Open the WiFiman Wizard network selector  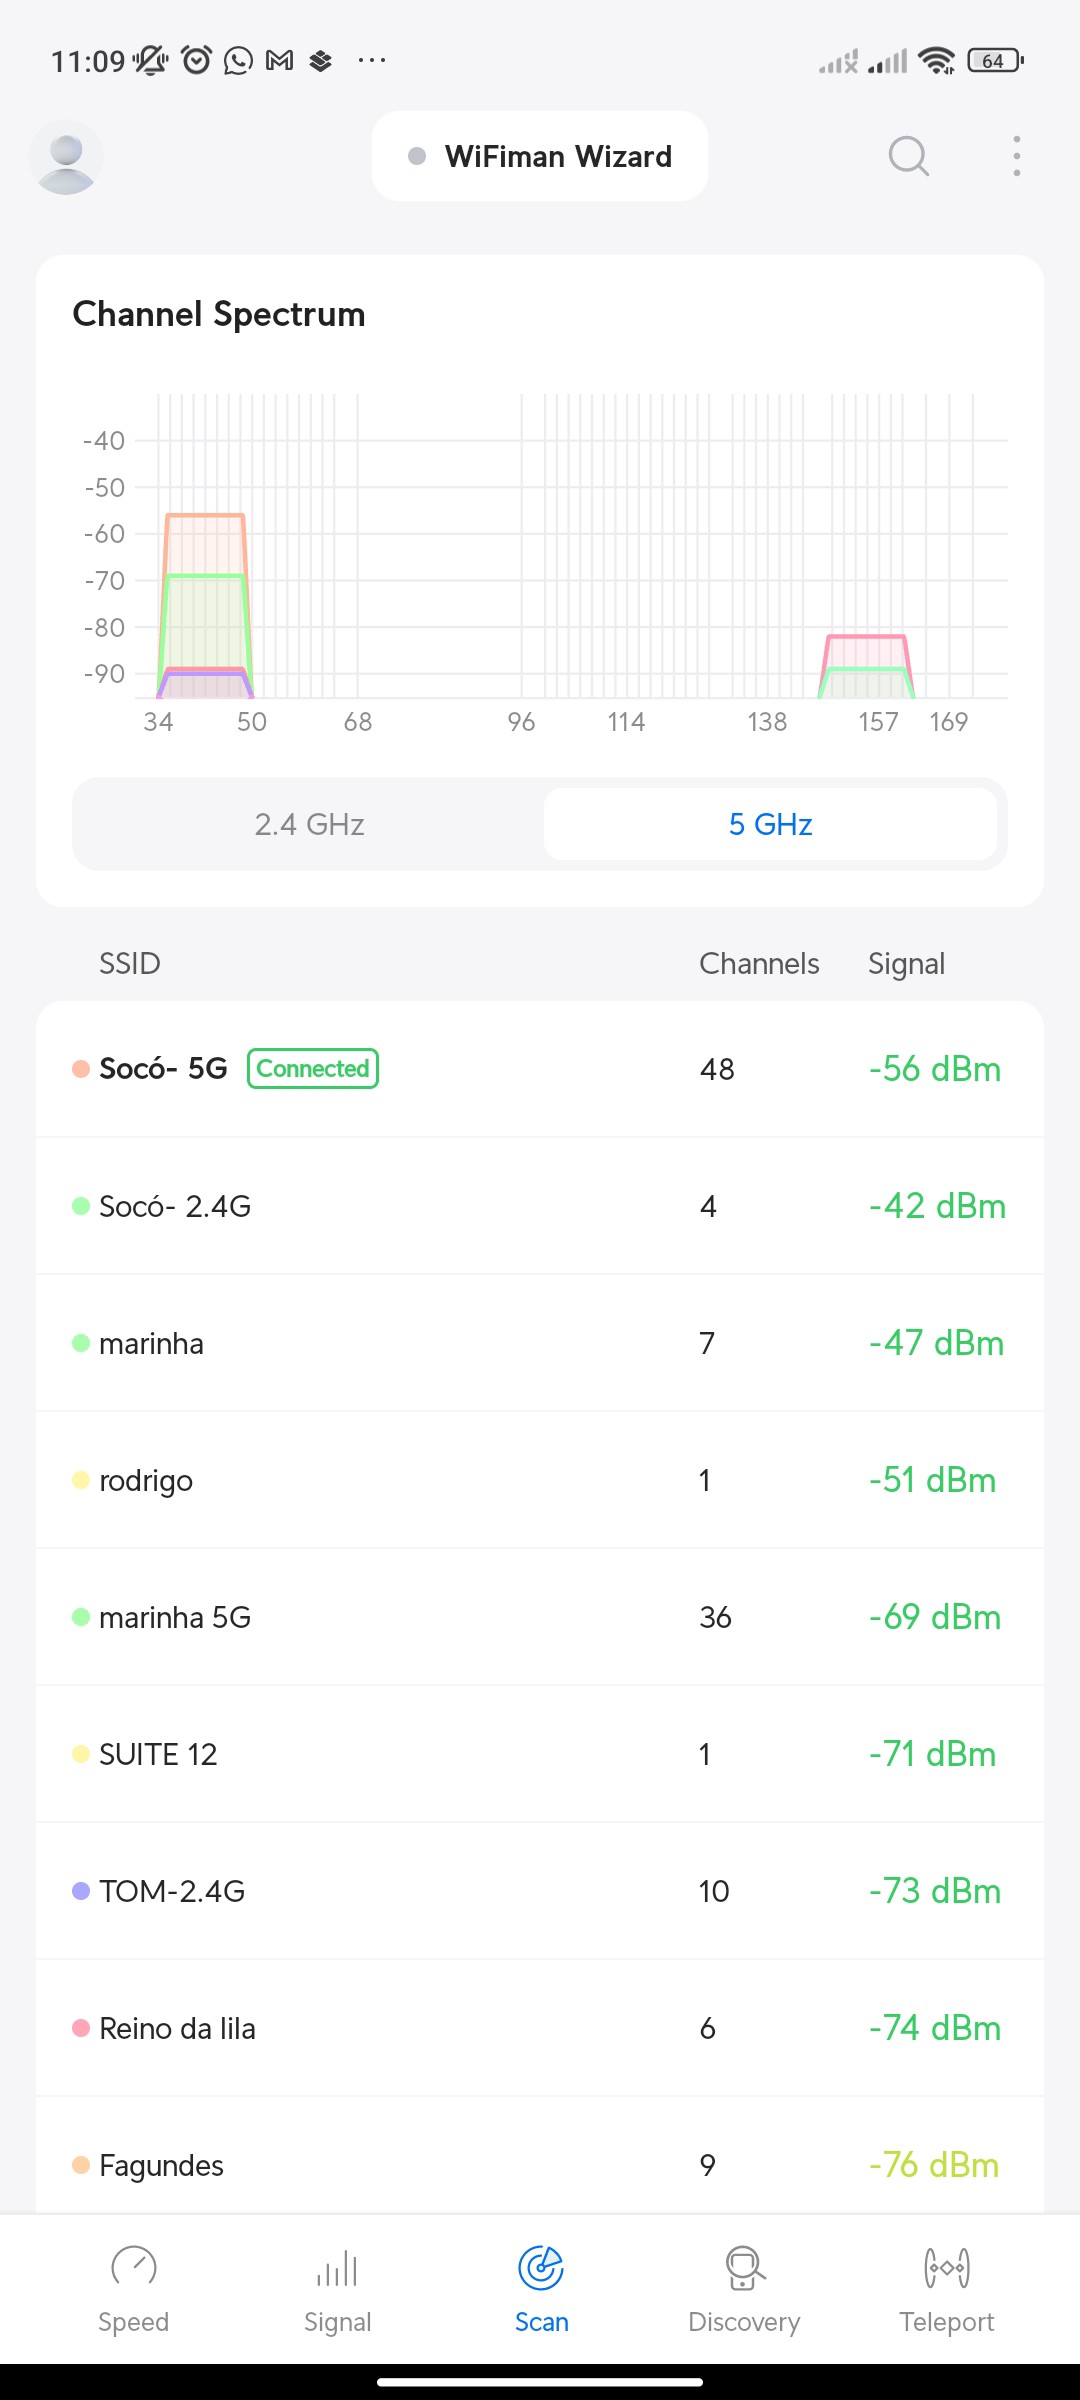click(540, 156)
